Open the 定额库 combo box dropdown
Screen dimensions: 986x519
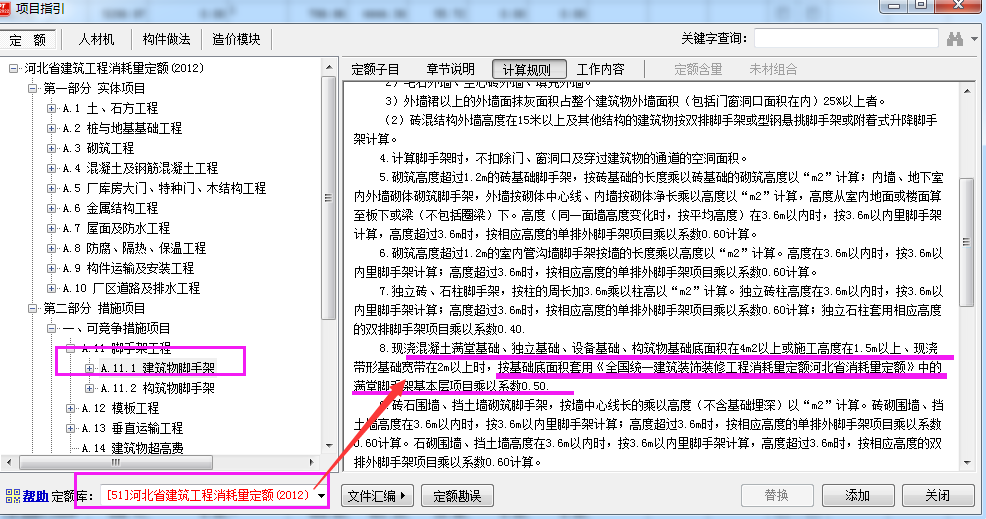click(x=321, y=496)
